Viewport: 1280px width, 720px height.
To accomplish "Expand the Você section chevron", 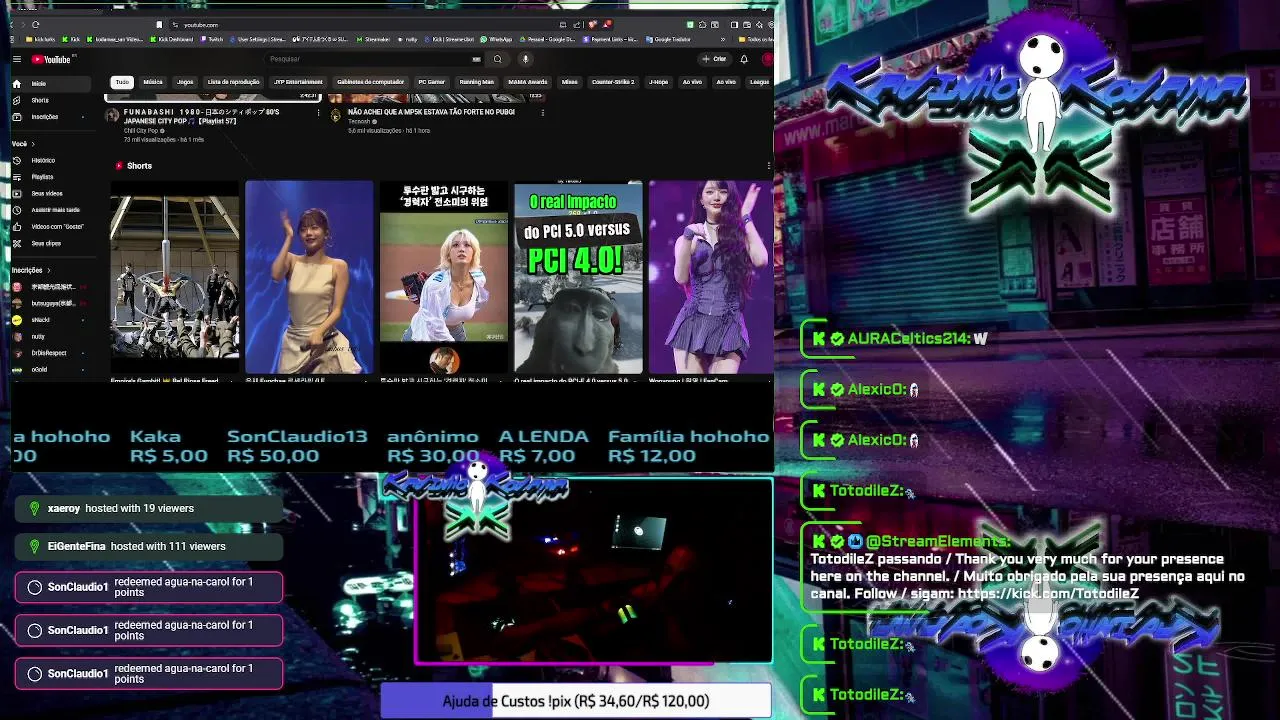I will click(33, 144).
